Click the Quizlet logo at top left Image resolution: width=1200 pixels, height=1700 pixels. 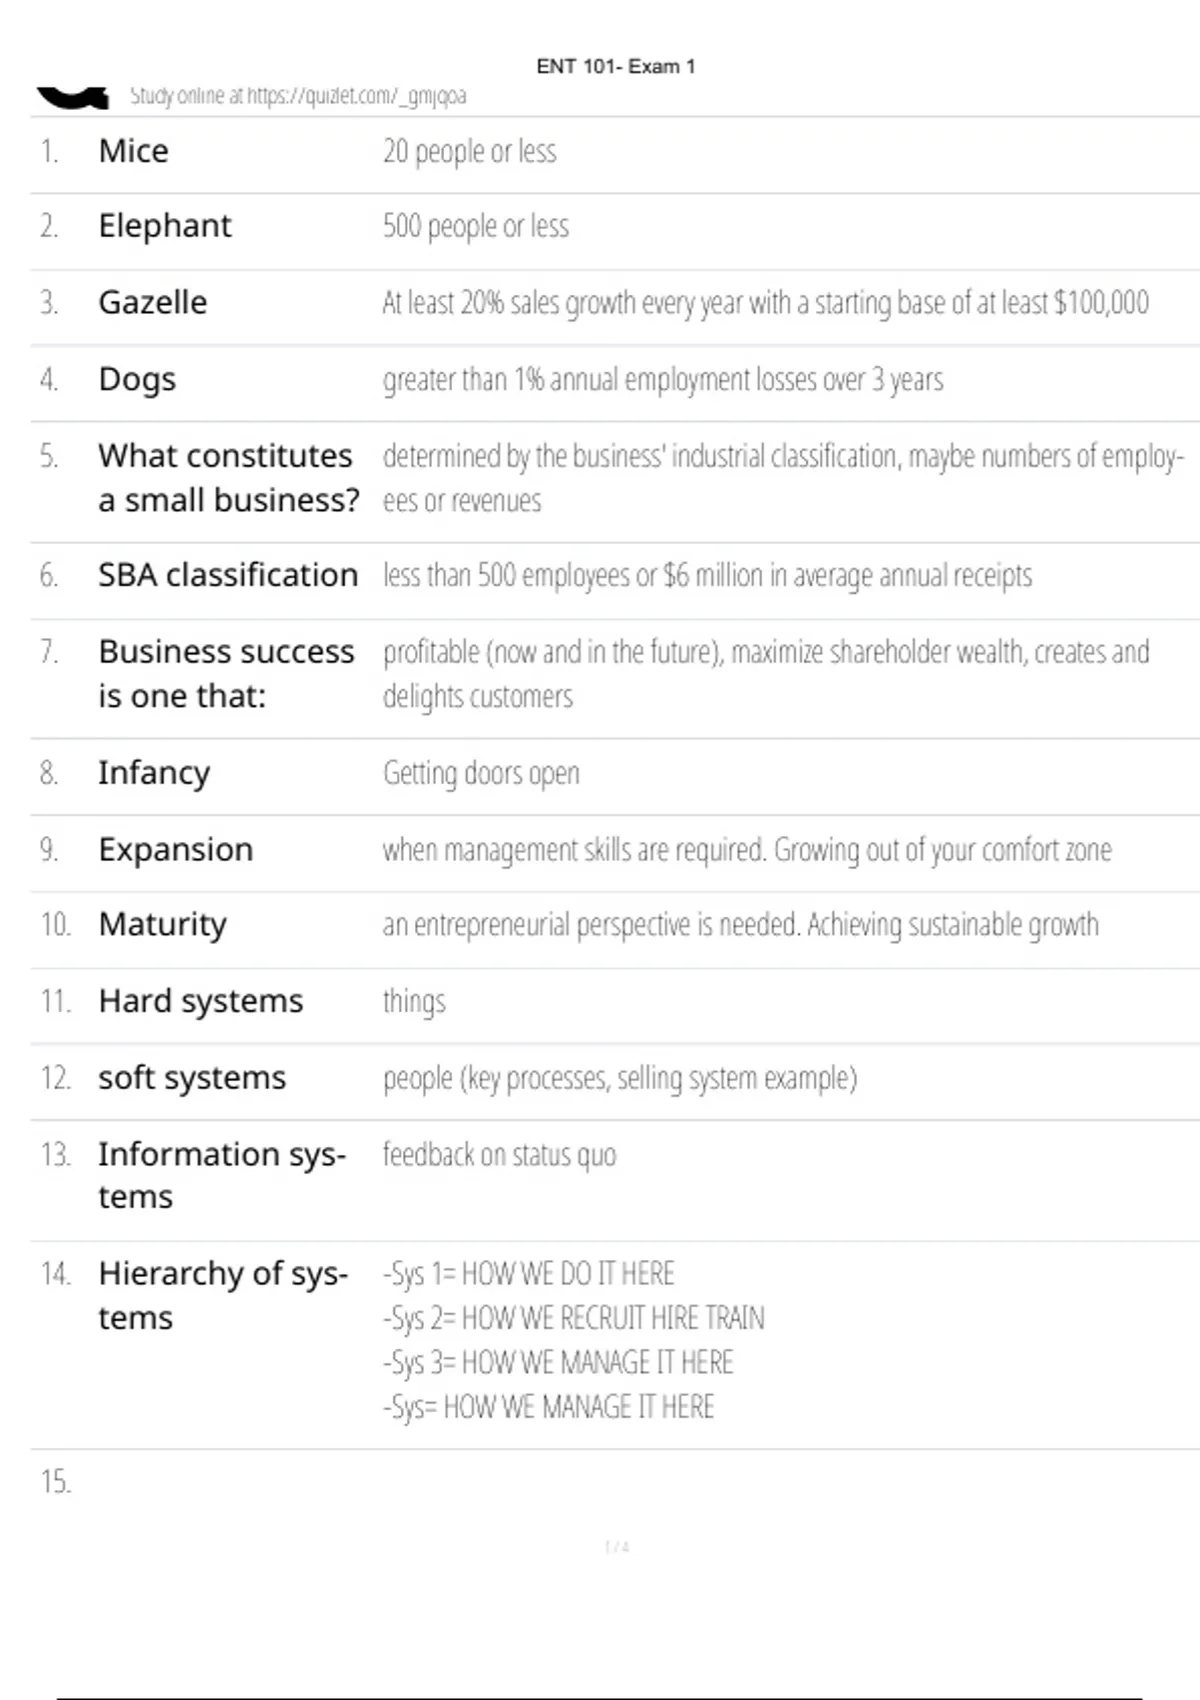tap(73, 97)
